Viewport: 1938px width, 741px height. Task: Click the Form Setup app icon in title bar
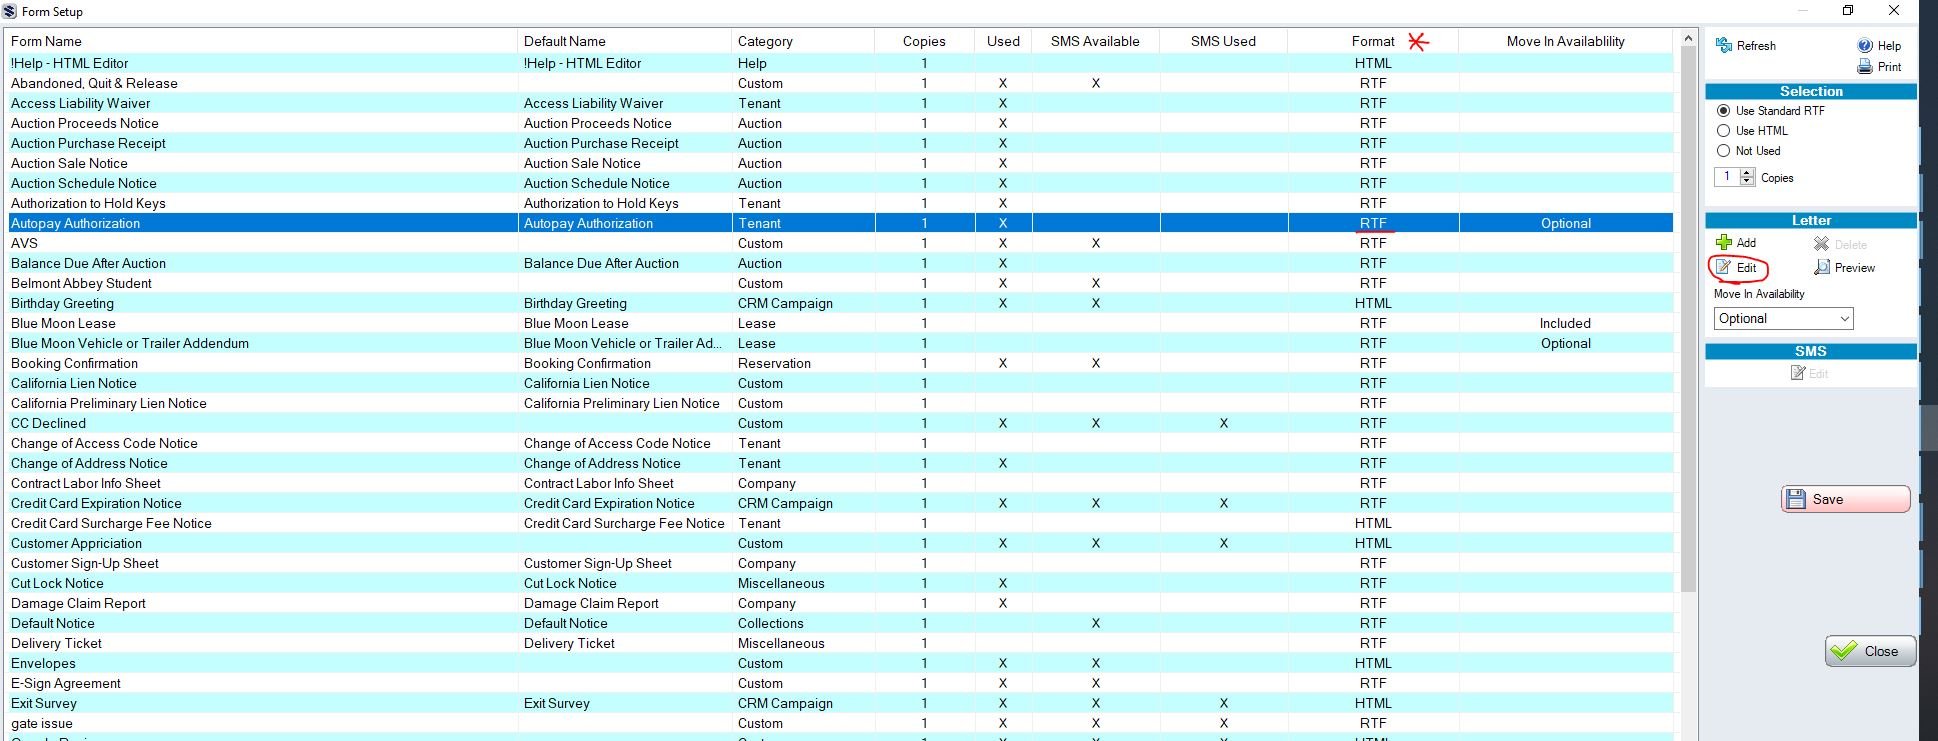10,11
